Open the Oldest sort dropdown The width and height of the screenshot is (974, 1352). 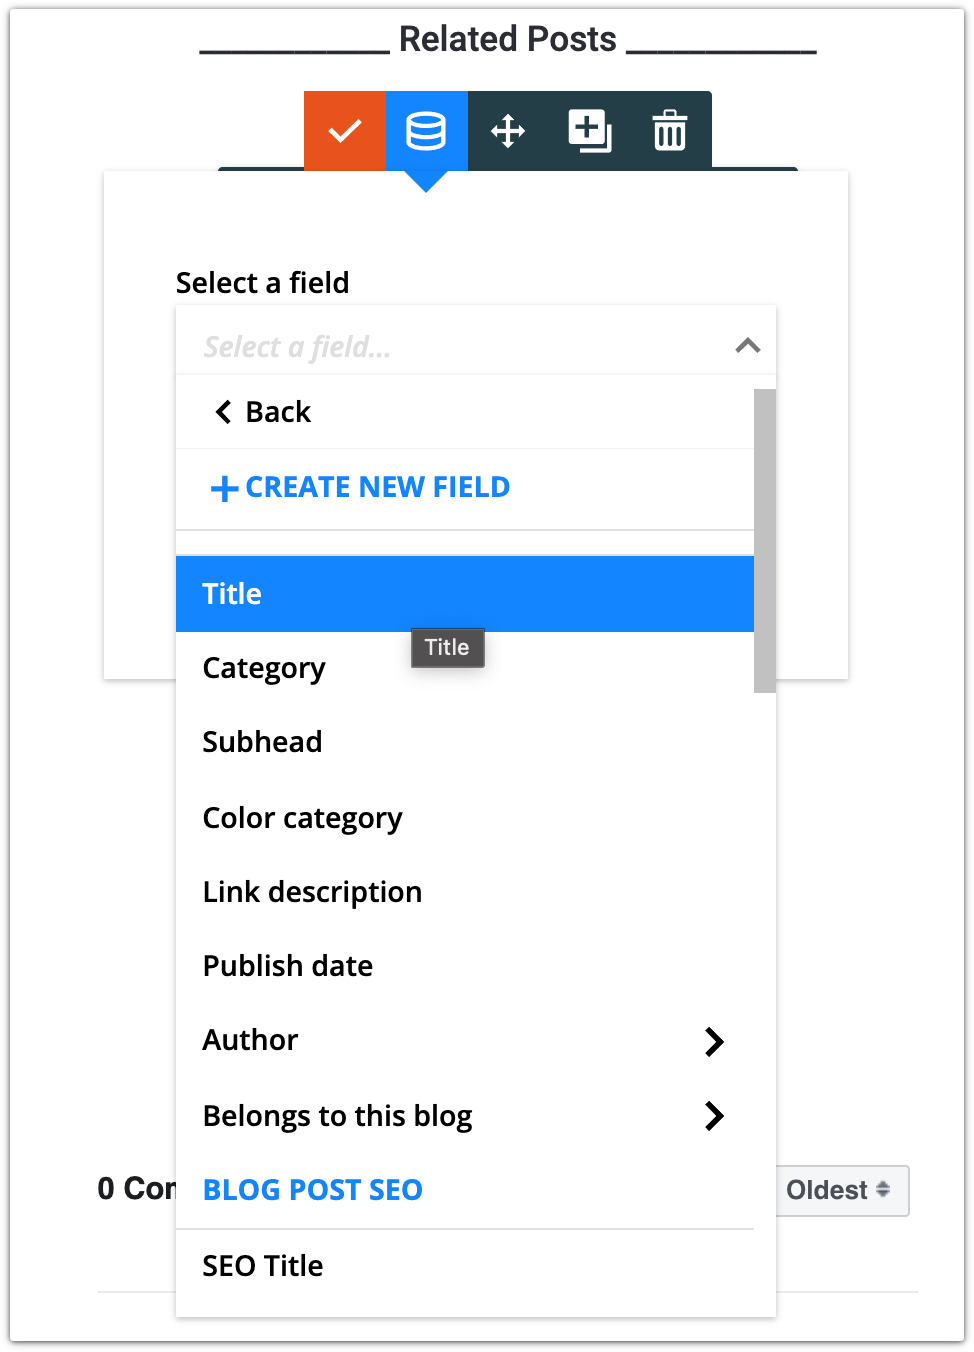(842, 1190)
